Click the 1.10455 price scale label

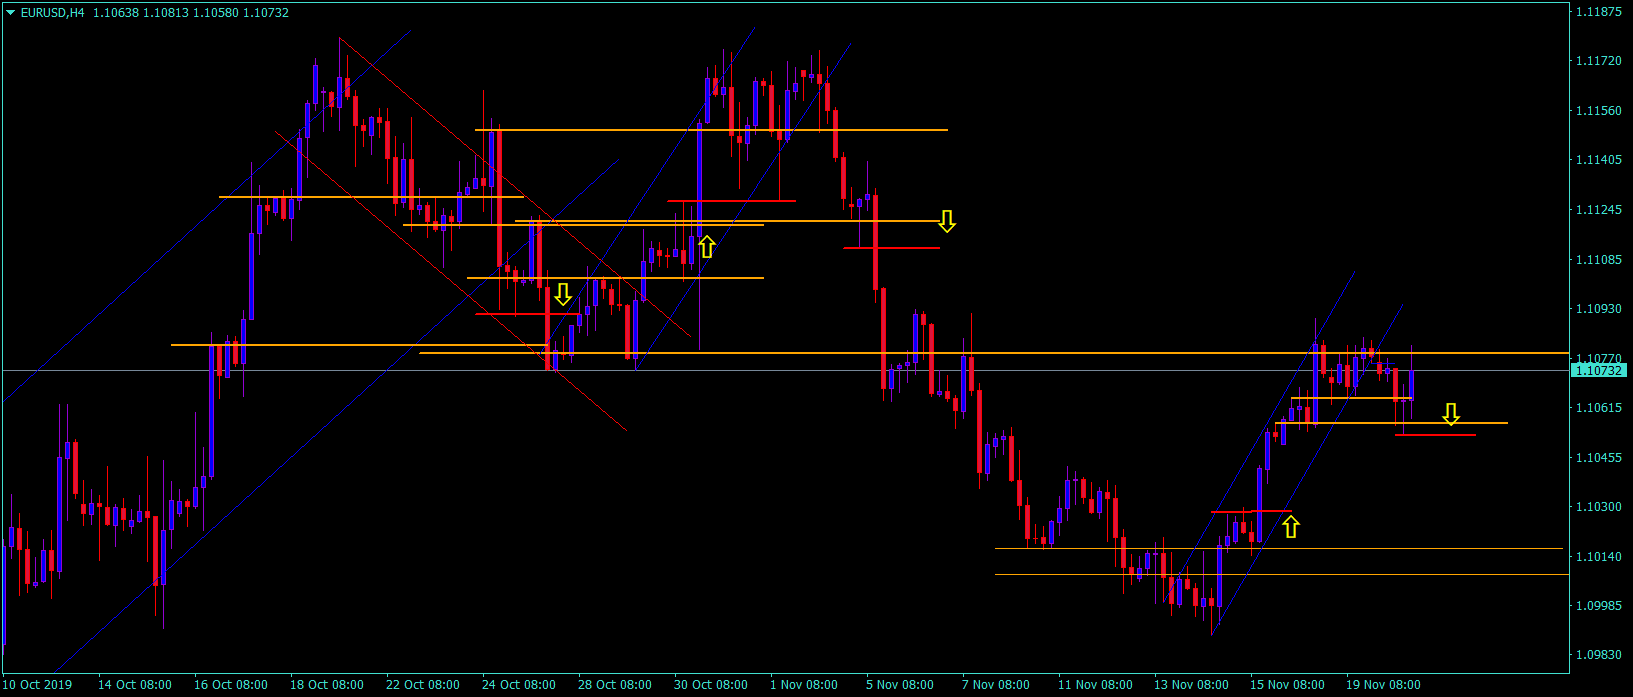1598,458
